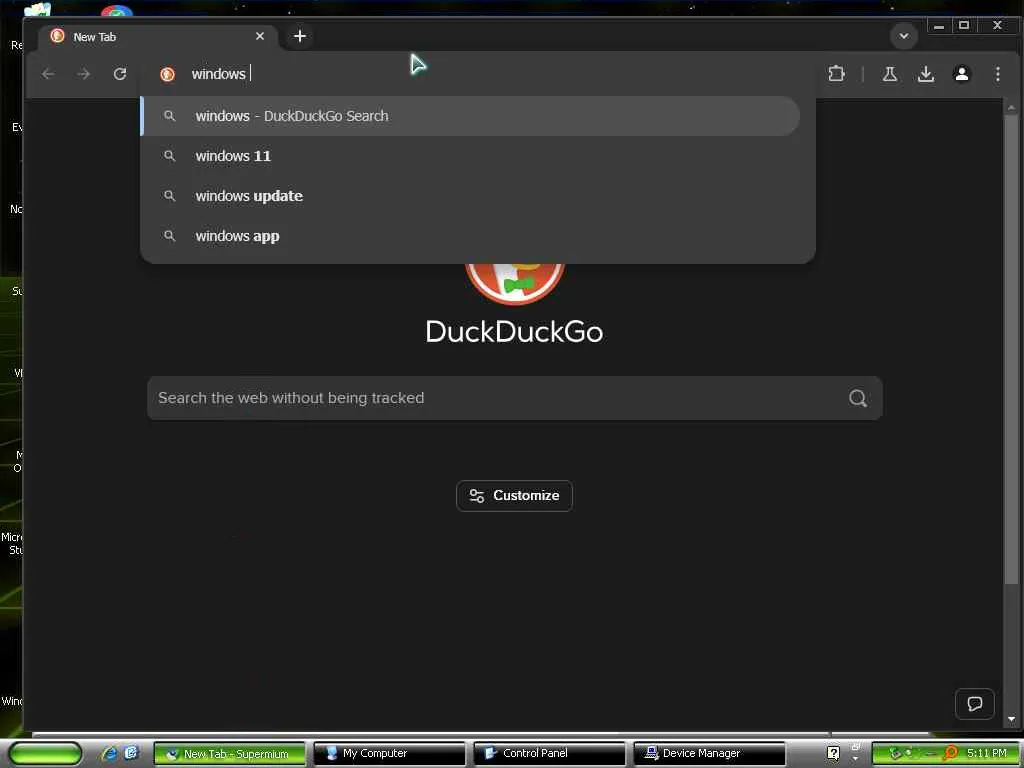This screenshot has width=1024, height=768.
Task: Click the magnifier in DuckDuckGo search box
Action: [857, 398]
